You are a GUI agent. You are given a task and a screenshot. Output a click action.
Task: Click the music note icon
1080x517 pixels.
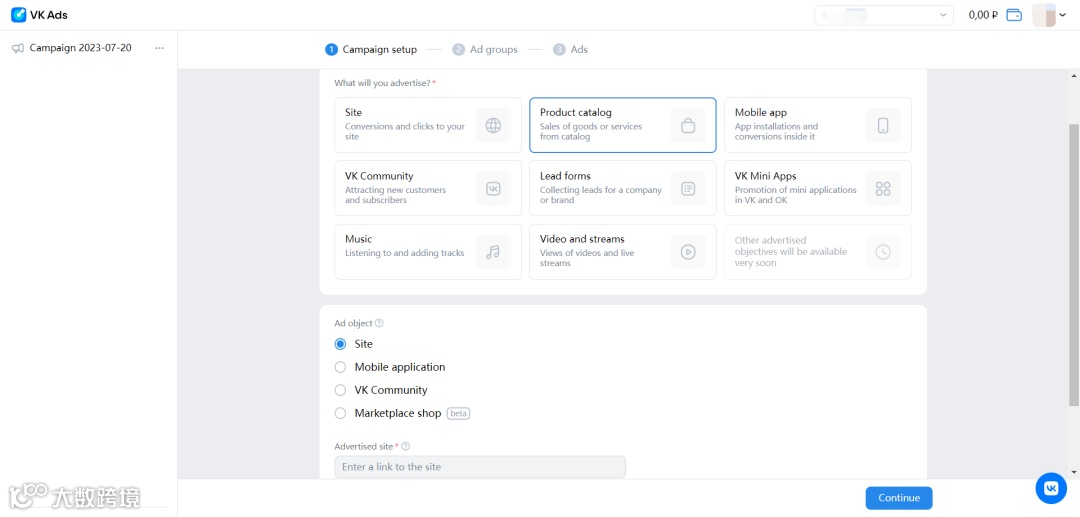point(493,252)
